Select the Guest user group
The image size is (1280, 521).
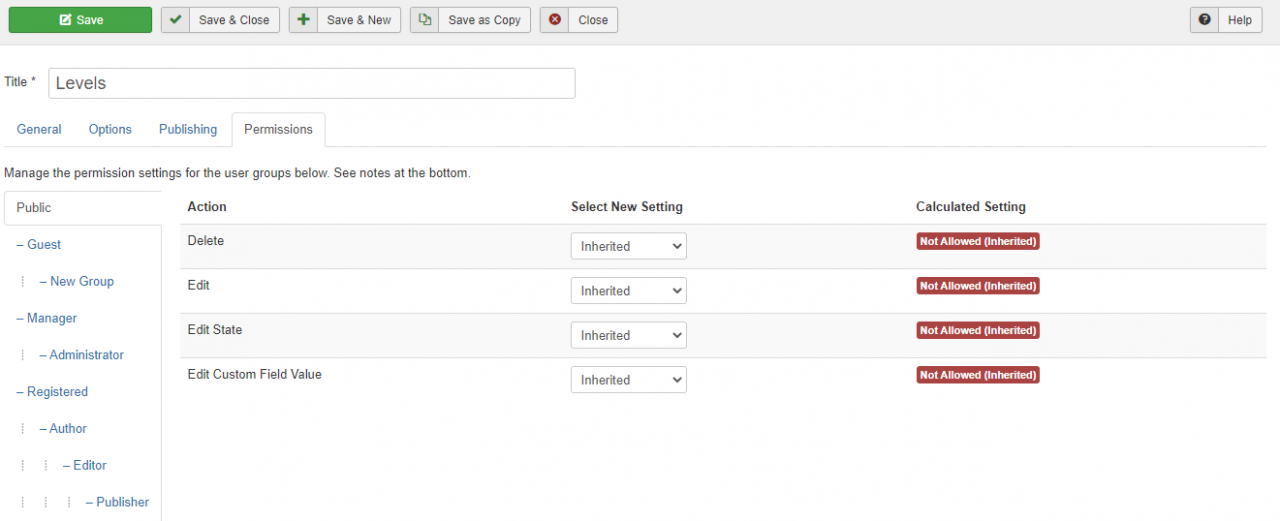(x=44, y=245)
